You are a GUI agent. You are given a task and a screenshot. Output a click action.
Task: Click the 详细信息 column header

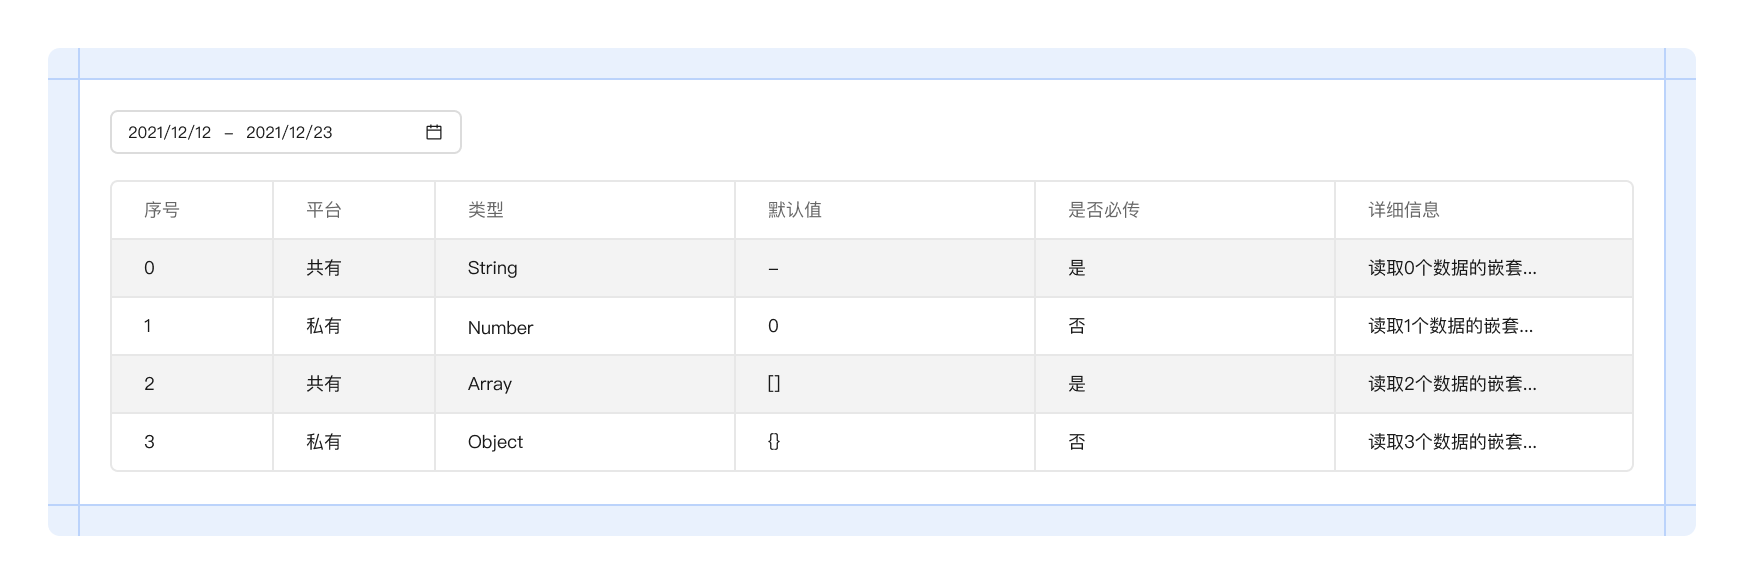pos(1404,210)
